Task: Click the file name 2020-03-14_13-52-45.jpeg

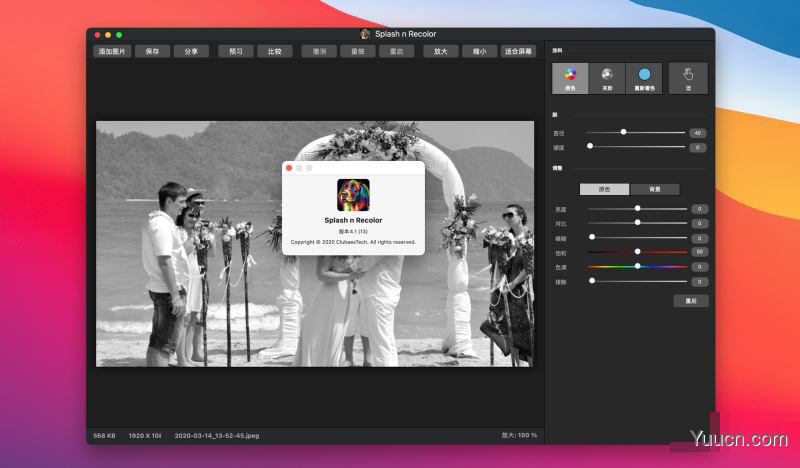Action: (x=217, y=435)
